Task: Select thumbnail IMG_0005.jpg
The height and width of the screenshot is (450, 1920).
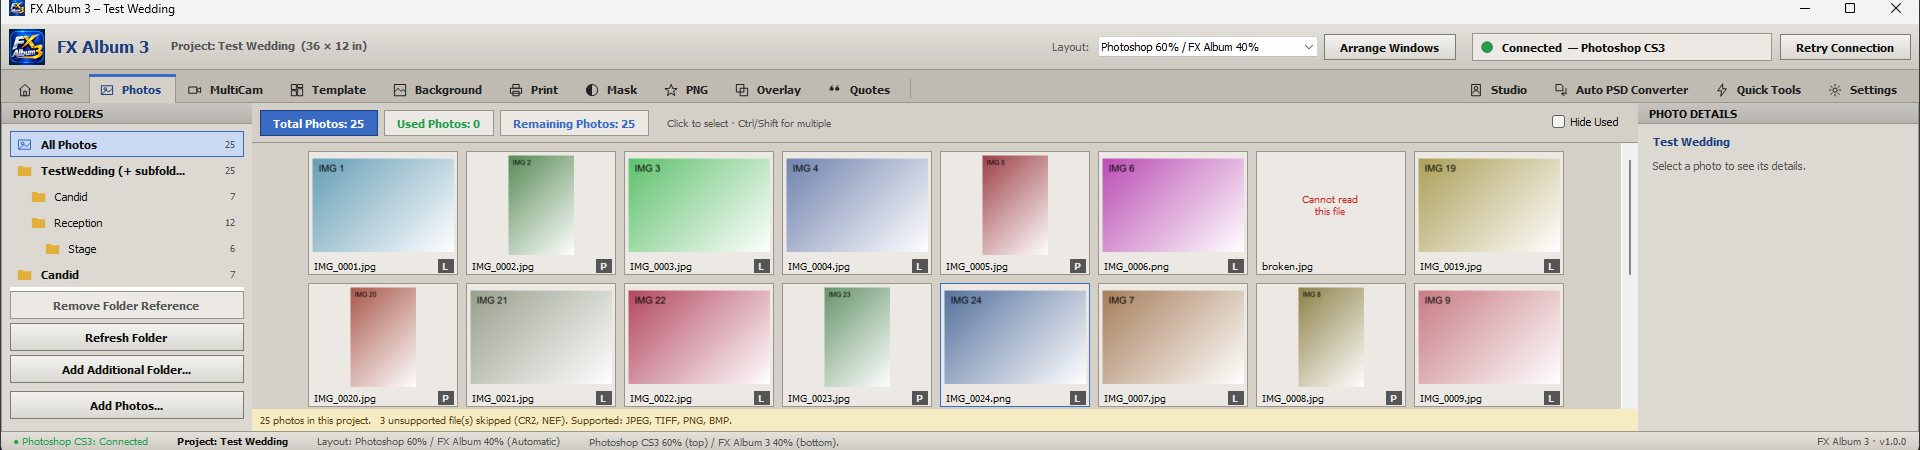Action: (1015, 213)
